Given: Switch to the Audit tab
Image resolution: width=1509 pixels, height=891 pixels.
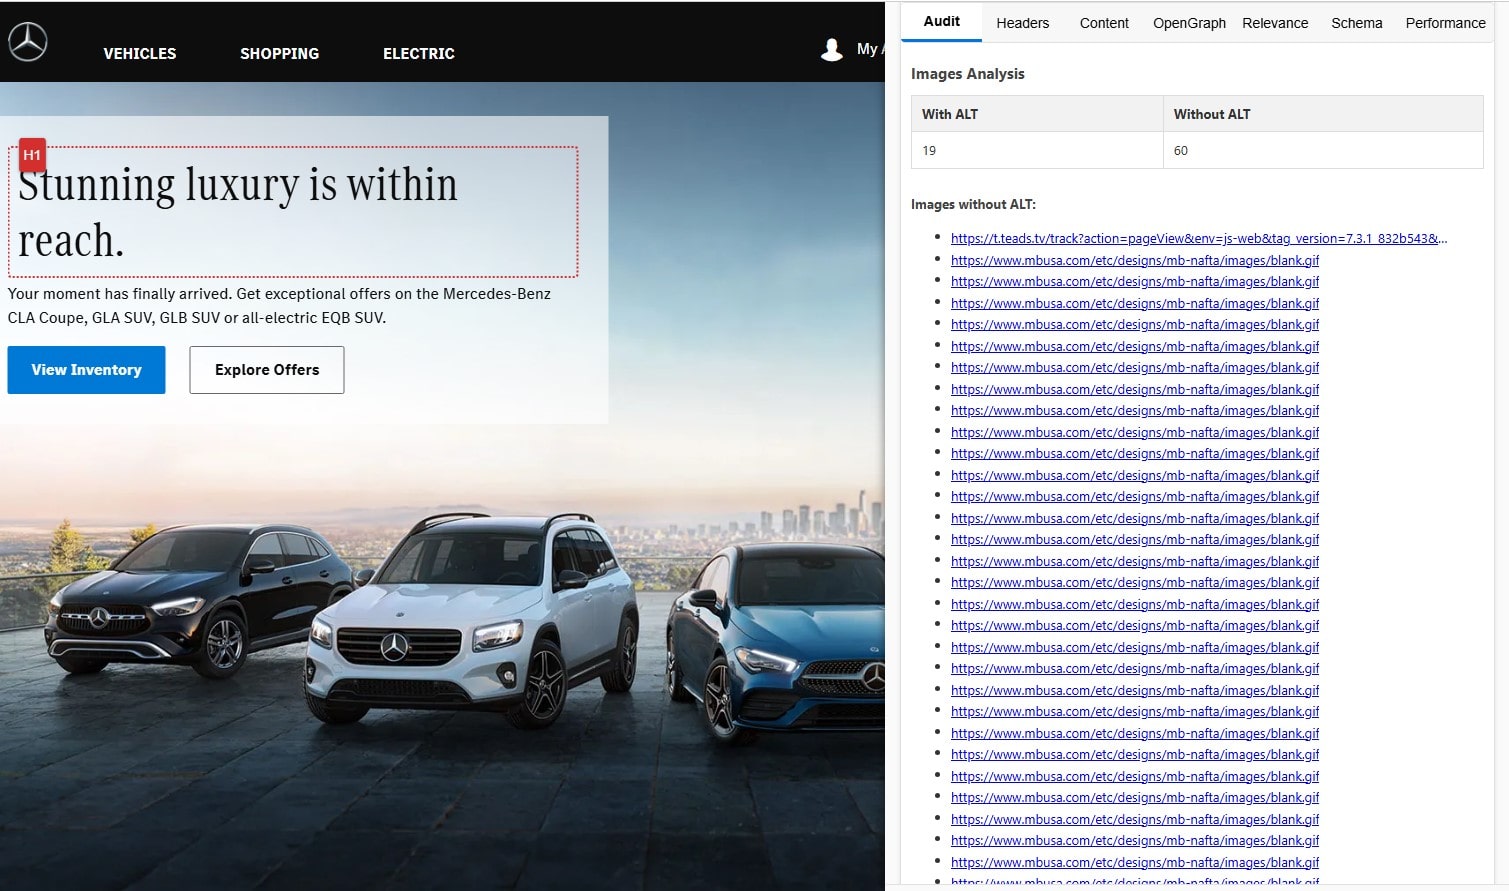Looking at the screenshot, I should pyautogui.click(x=941, y=21).
